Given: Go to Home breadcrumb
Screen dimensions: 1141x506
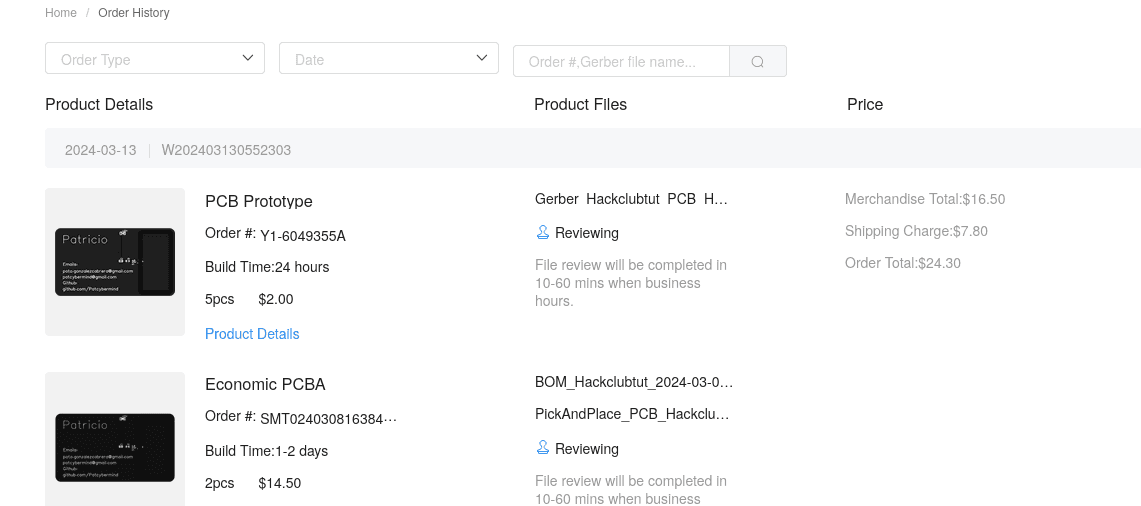Looking at the screenshot, I should [x=61, y=13].
